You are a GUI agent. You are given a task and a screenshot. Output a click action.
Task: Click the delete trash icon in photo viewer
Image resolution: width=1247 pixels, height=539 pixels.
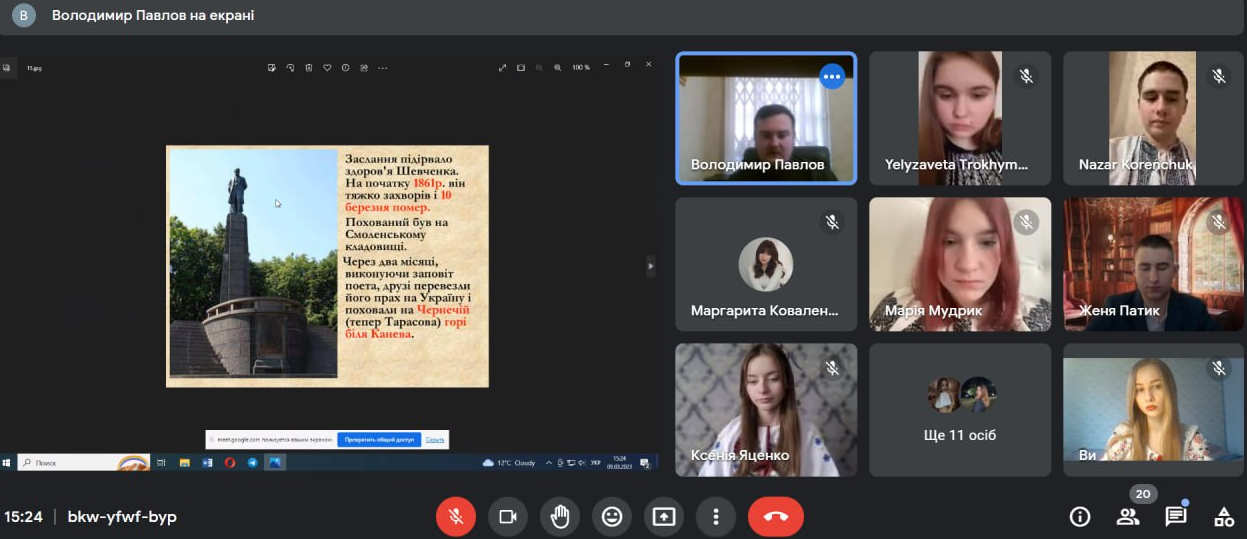(x=309, y=68)
